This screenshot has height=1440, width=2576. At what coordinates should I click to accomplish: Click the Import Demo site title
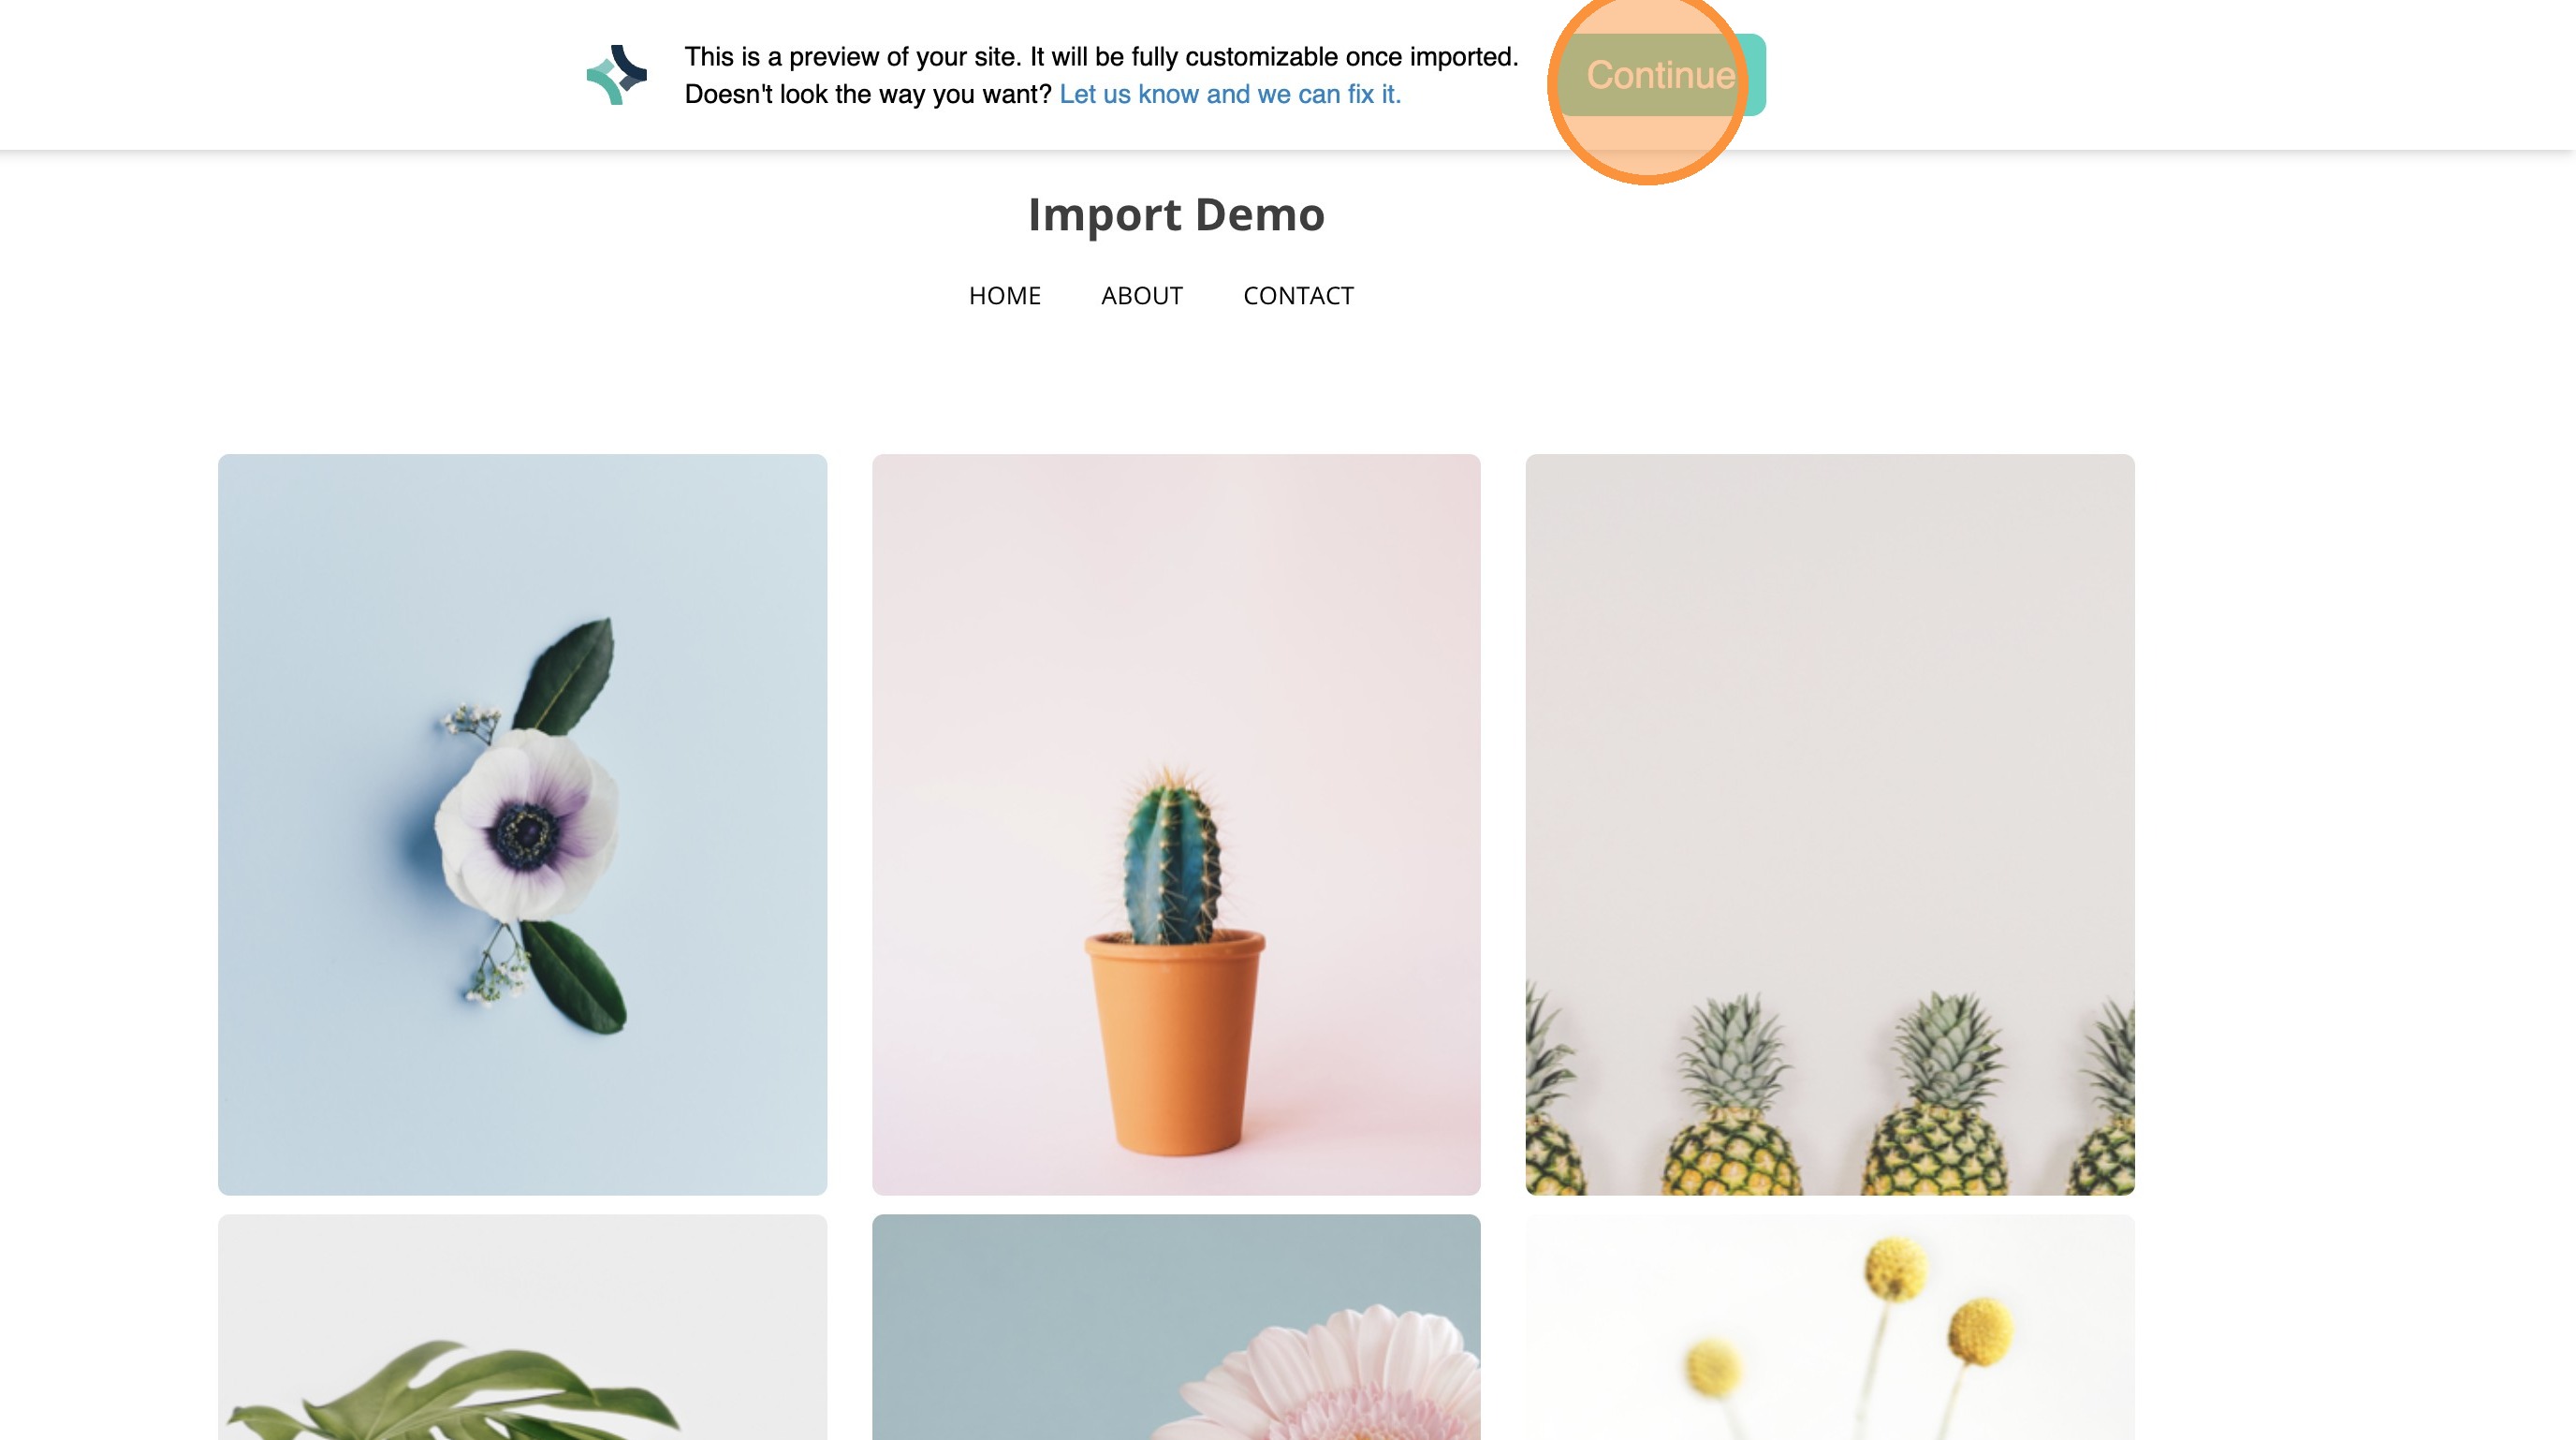pos(1176,214)
